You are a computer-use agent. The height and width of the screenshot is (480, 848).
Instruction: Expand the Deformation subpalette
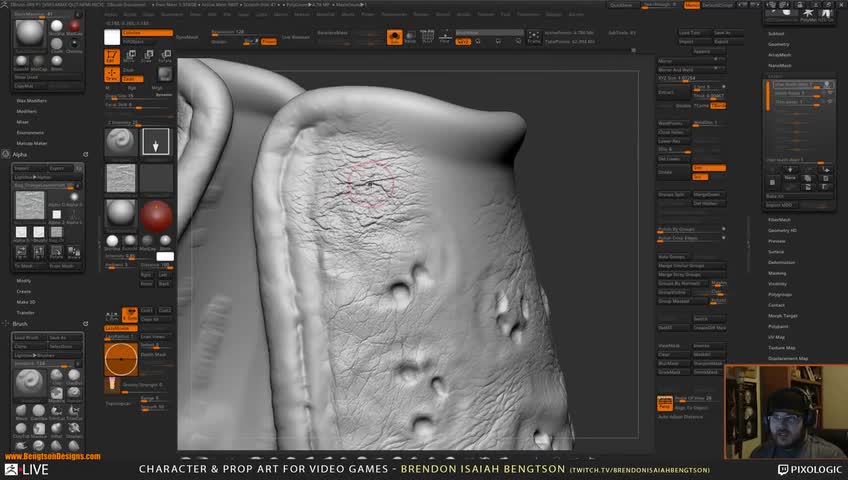[x=782, y=262]
